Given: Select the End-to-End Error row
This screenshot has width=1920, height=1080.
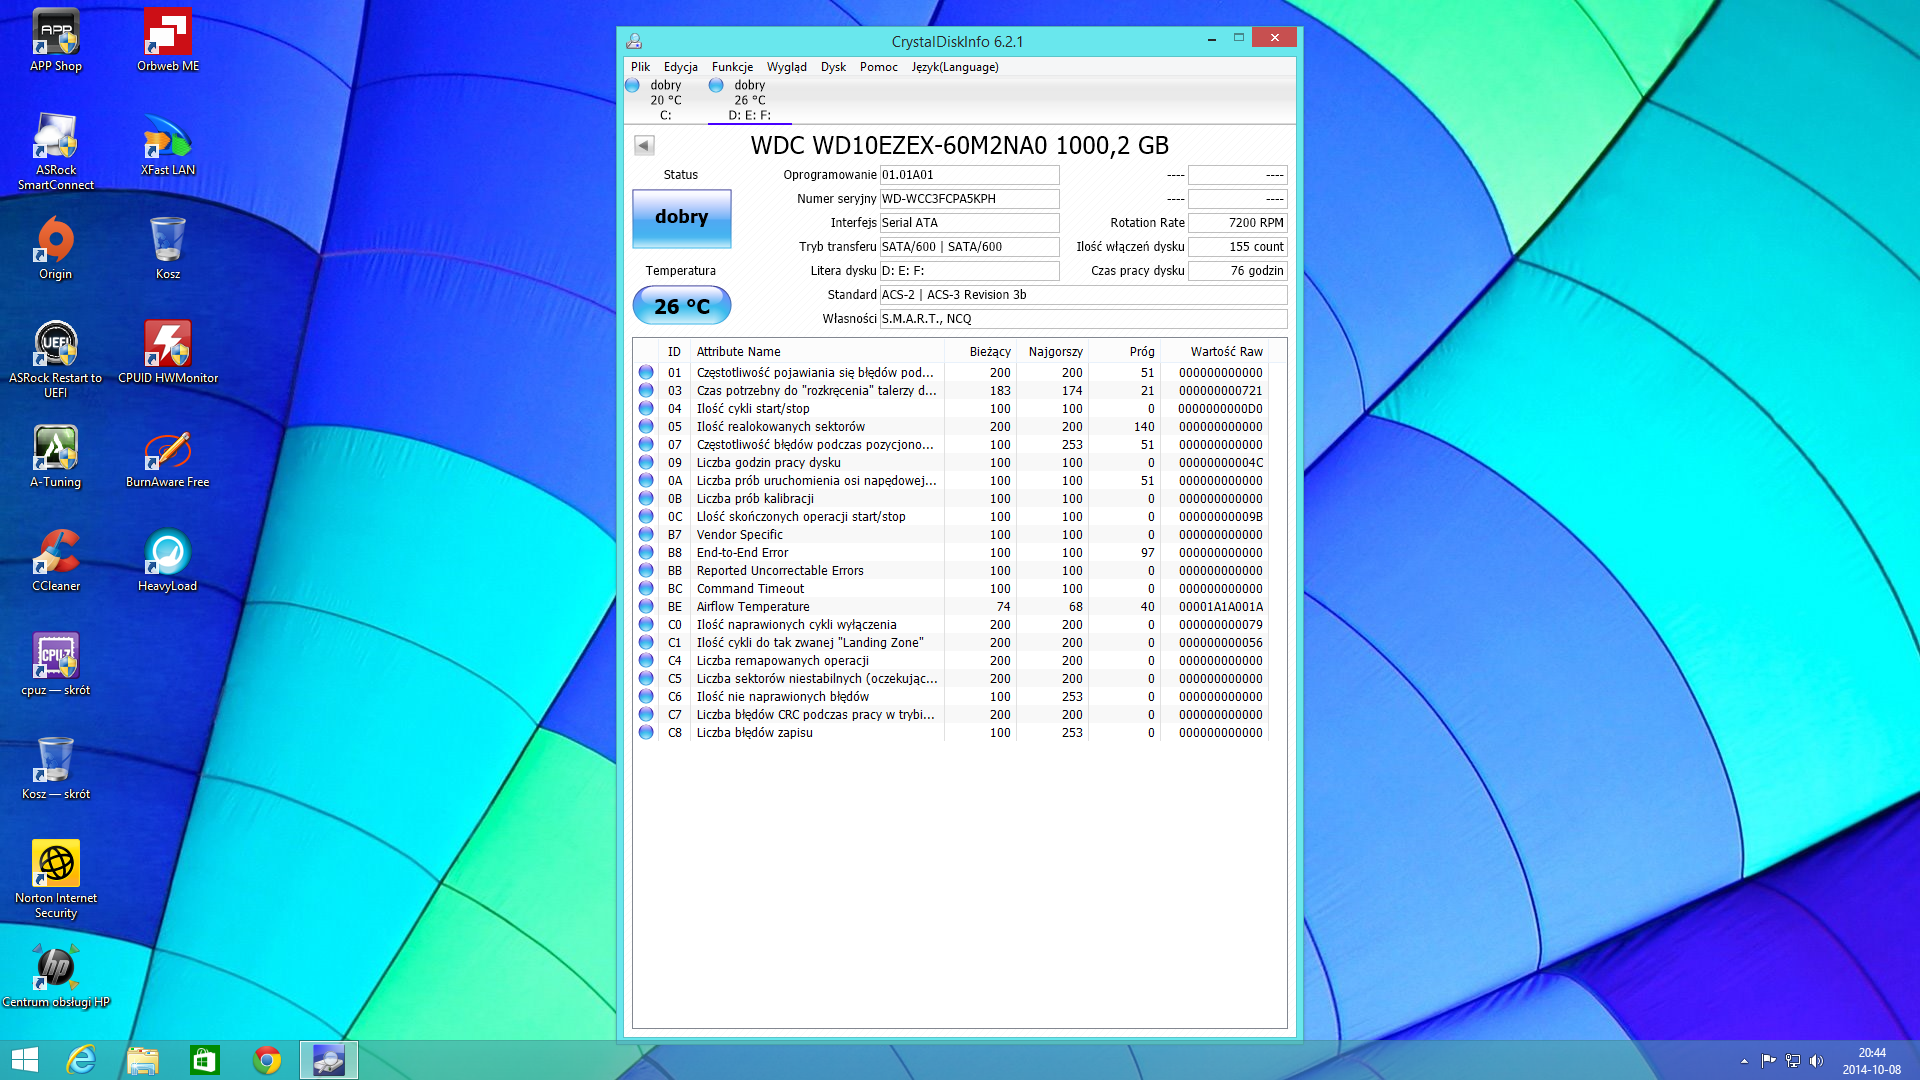Looking at the screenshot, I should (x=952, y=553).
